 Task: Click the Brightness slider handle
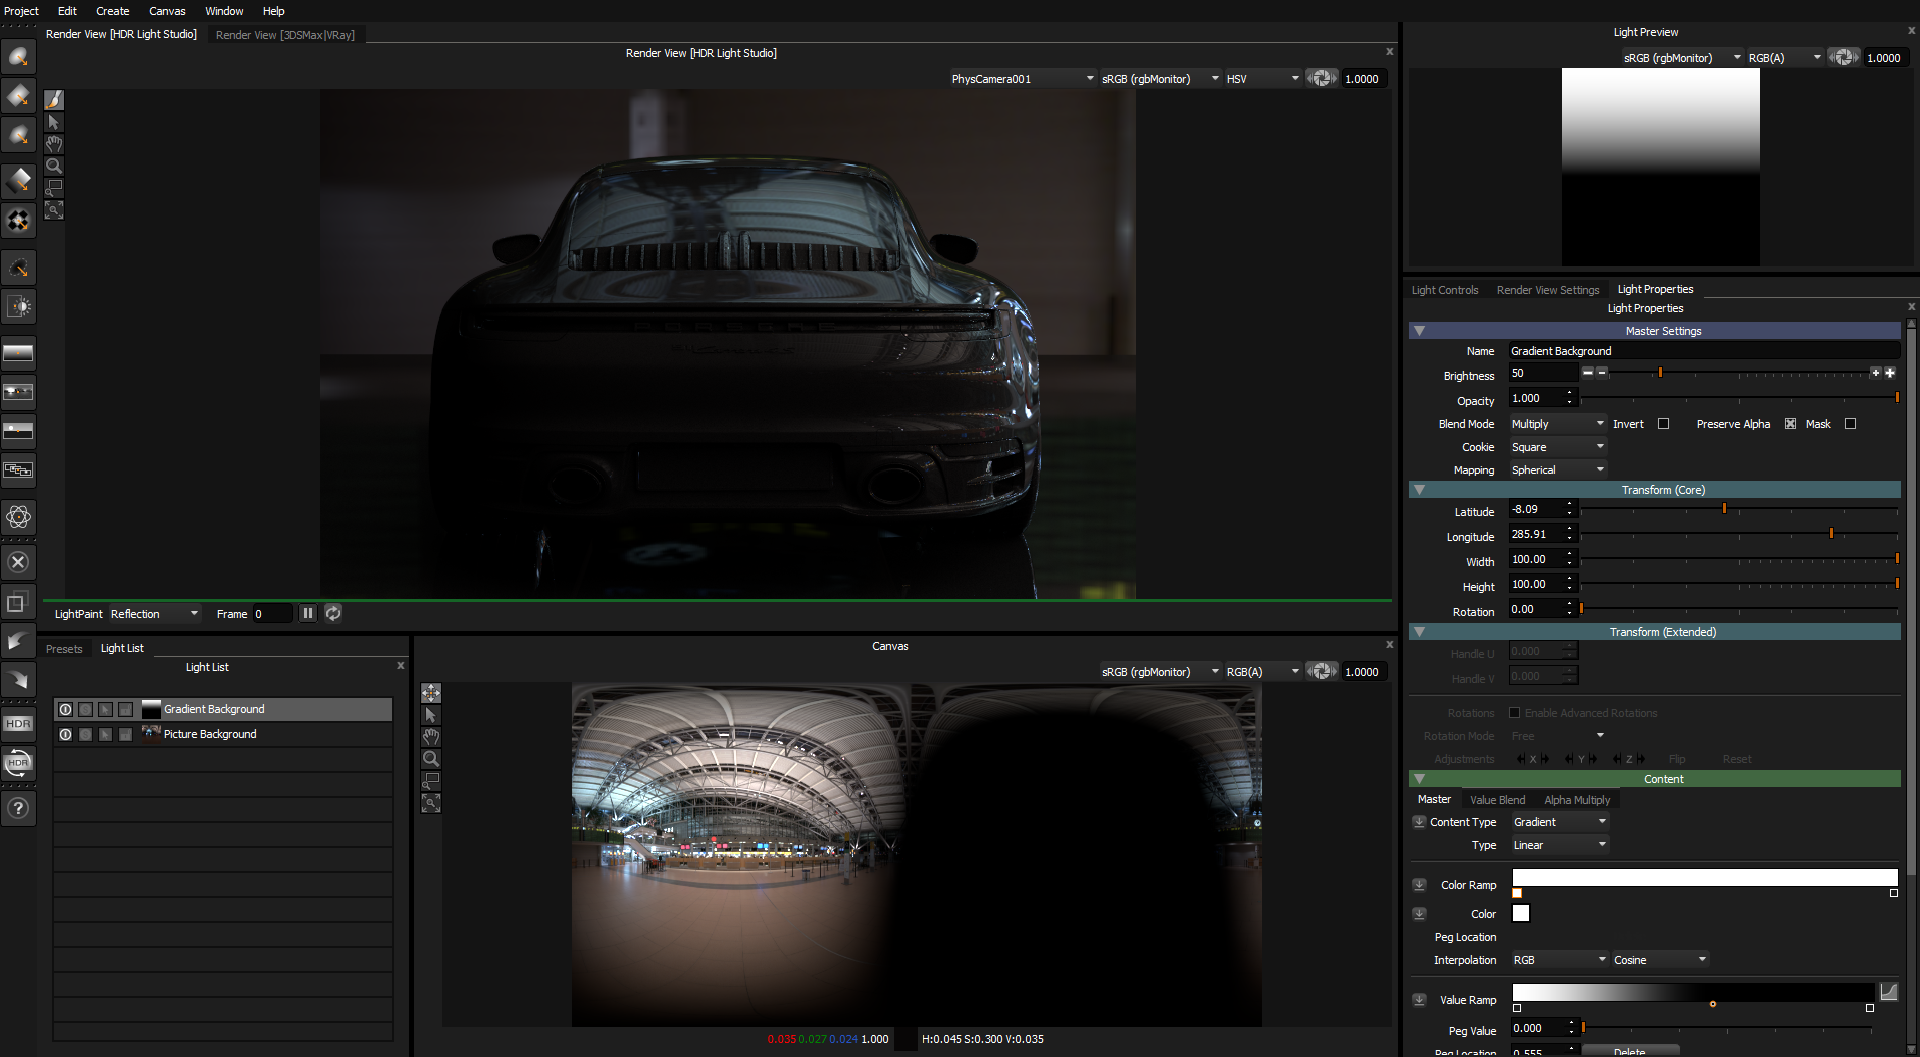tap(1660, 372)
